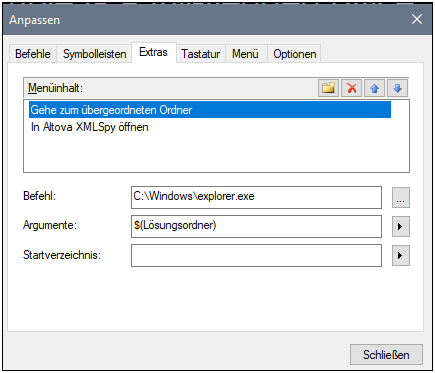Move menu entry up with the arrow icon
This screenshot has width=435, height=373.
[374, 88]
